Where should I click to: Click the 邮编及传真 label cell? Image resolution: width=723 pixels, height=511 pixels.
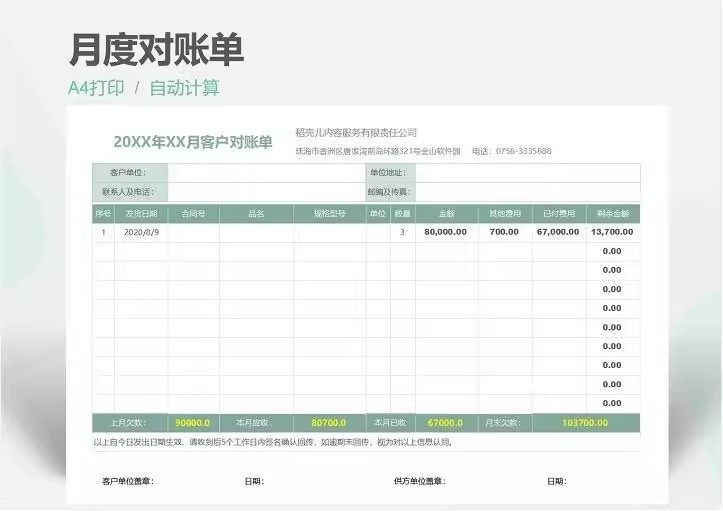click(x=391, y=192)
